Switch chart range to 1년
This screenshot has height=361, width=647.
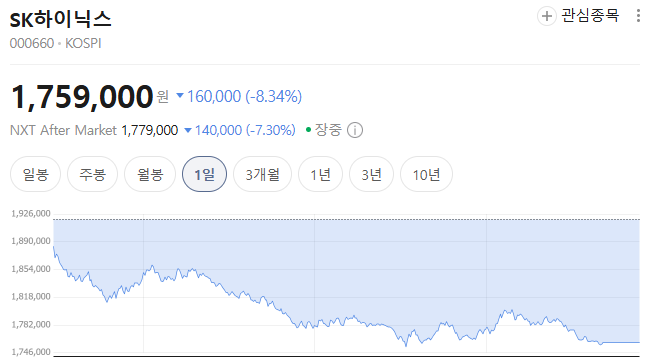coord(320,174)
